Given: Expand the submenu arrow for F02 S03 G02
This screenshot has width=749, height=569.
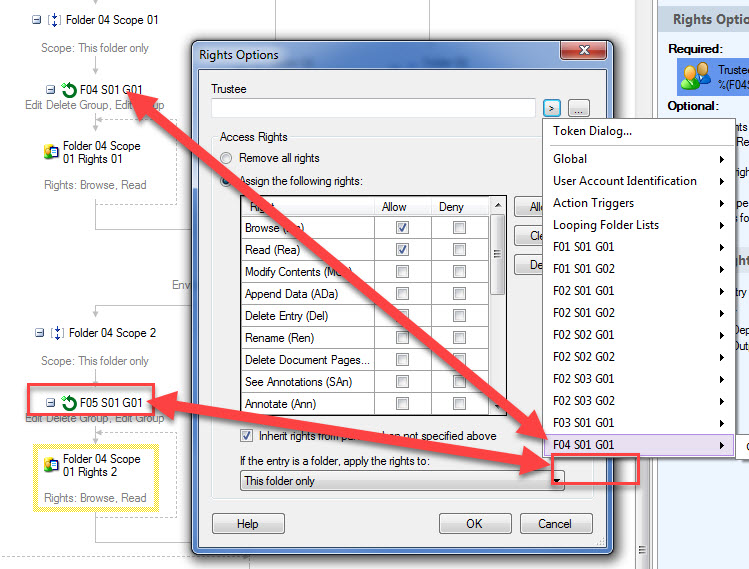Looking at the screenshot, I should (722, 401).
